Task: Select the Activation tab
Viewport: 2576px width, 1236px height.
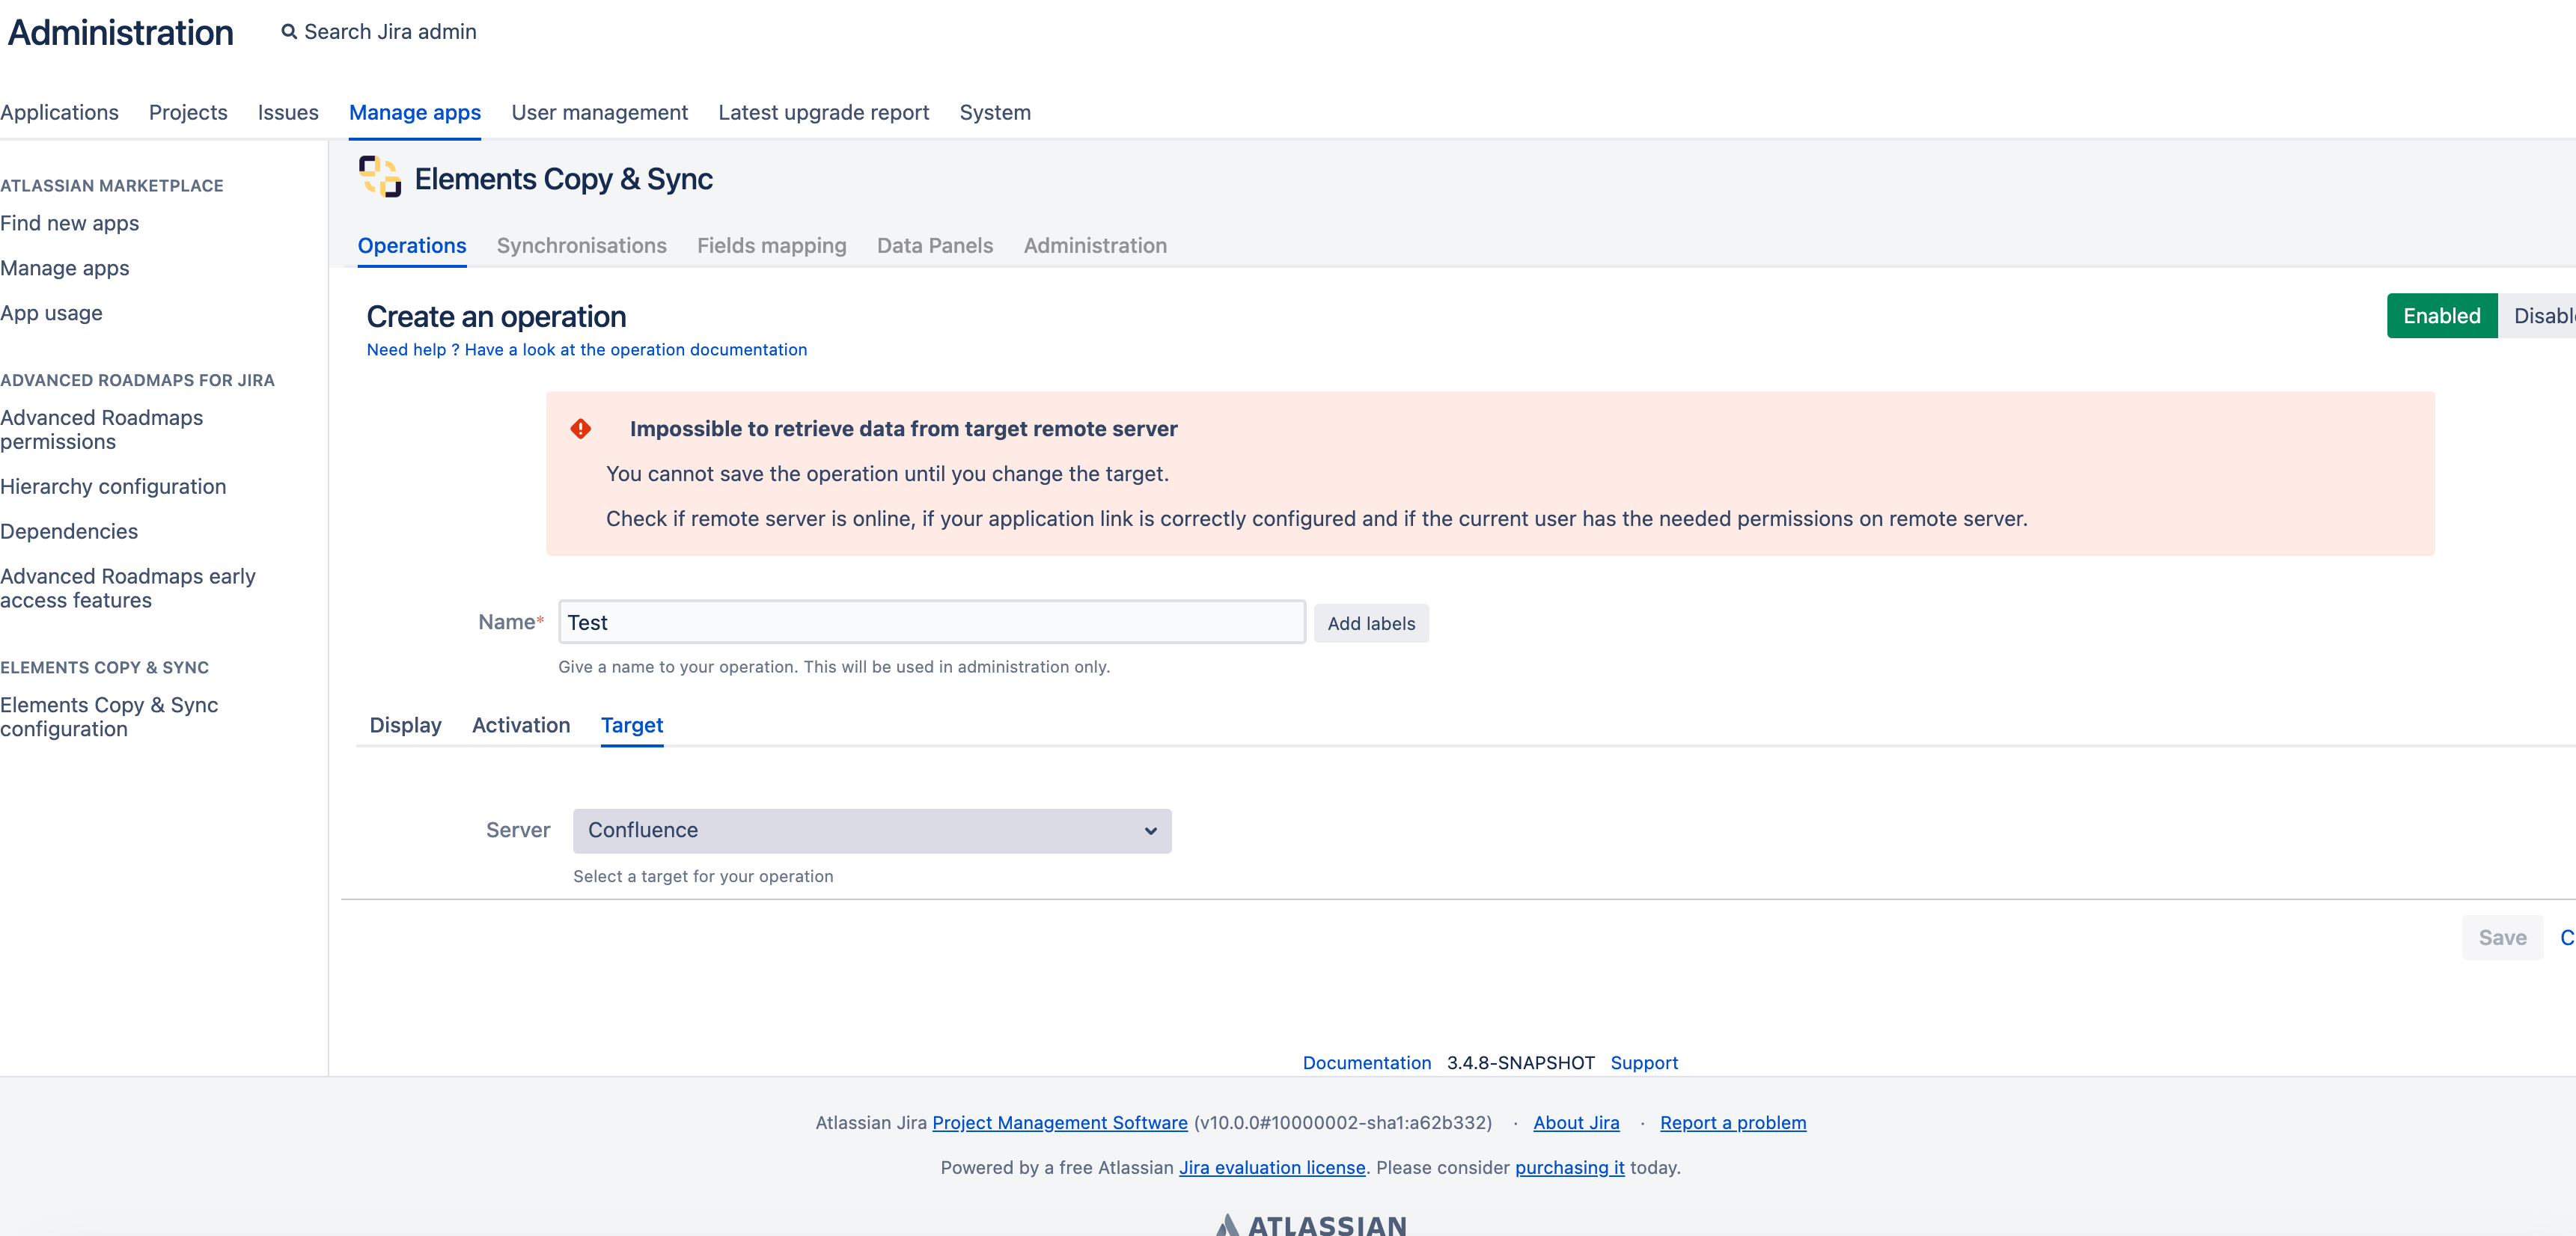Action: (x=520, y=725)
